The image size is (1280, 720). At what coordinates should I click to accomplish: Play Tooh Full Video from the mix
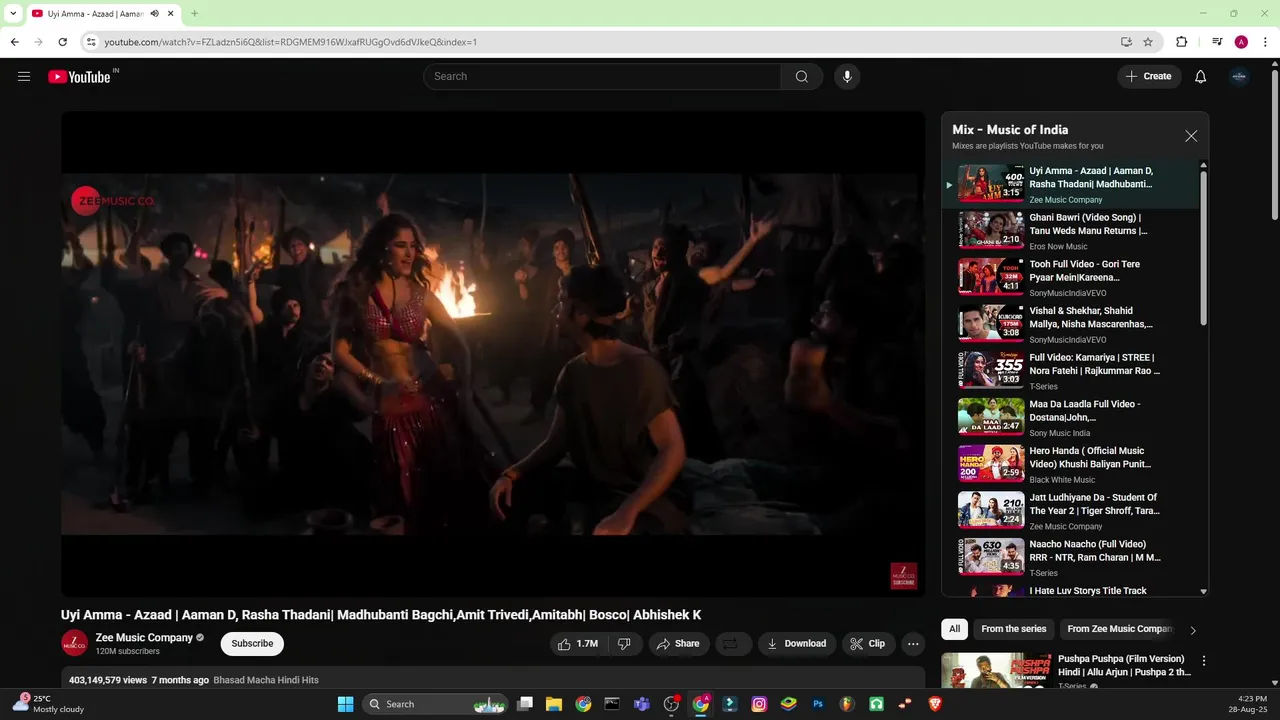pos(1070,277)
